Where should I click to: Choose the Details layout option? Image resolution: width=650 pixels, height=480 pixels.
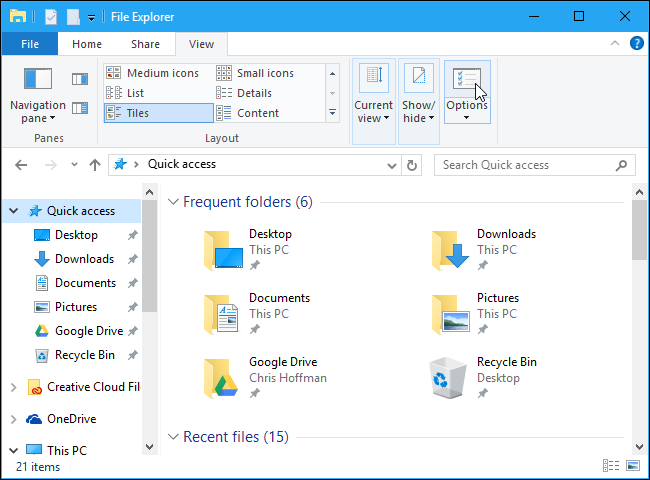[x=254, y=93]
